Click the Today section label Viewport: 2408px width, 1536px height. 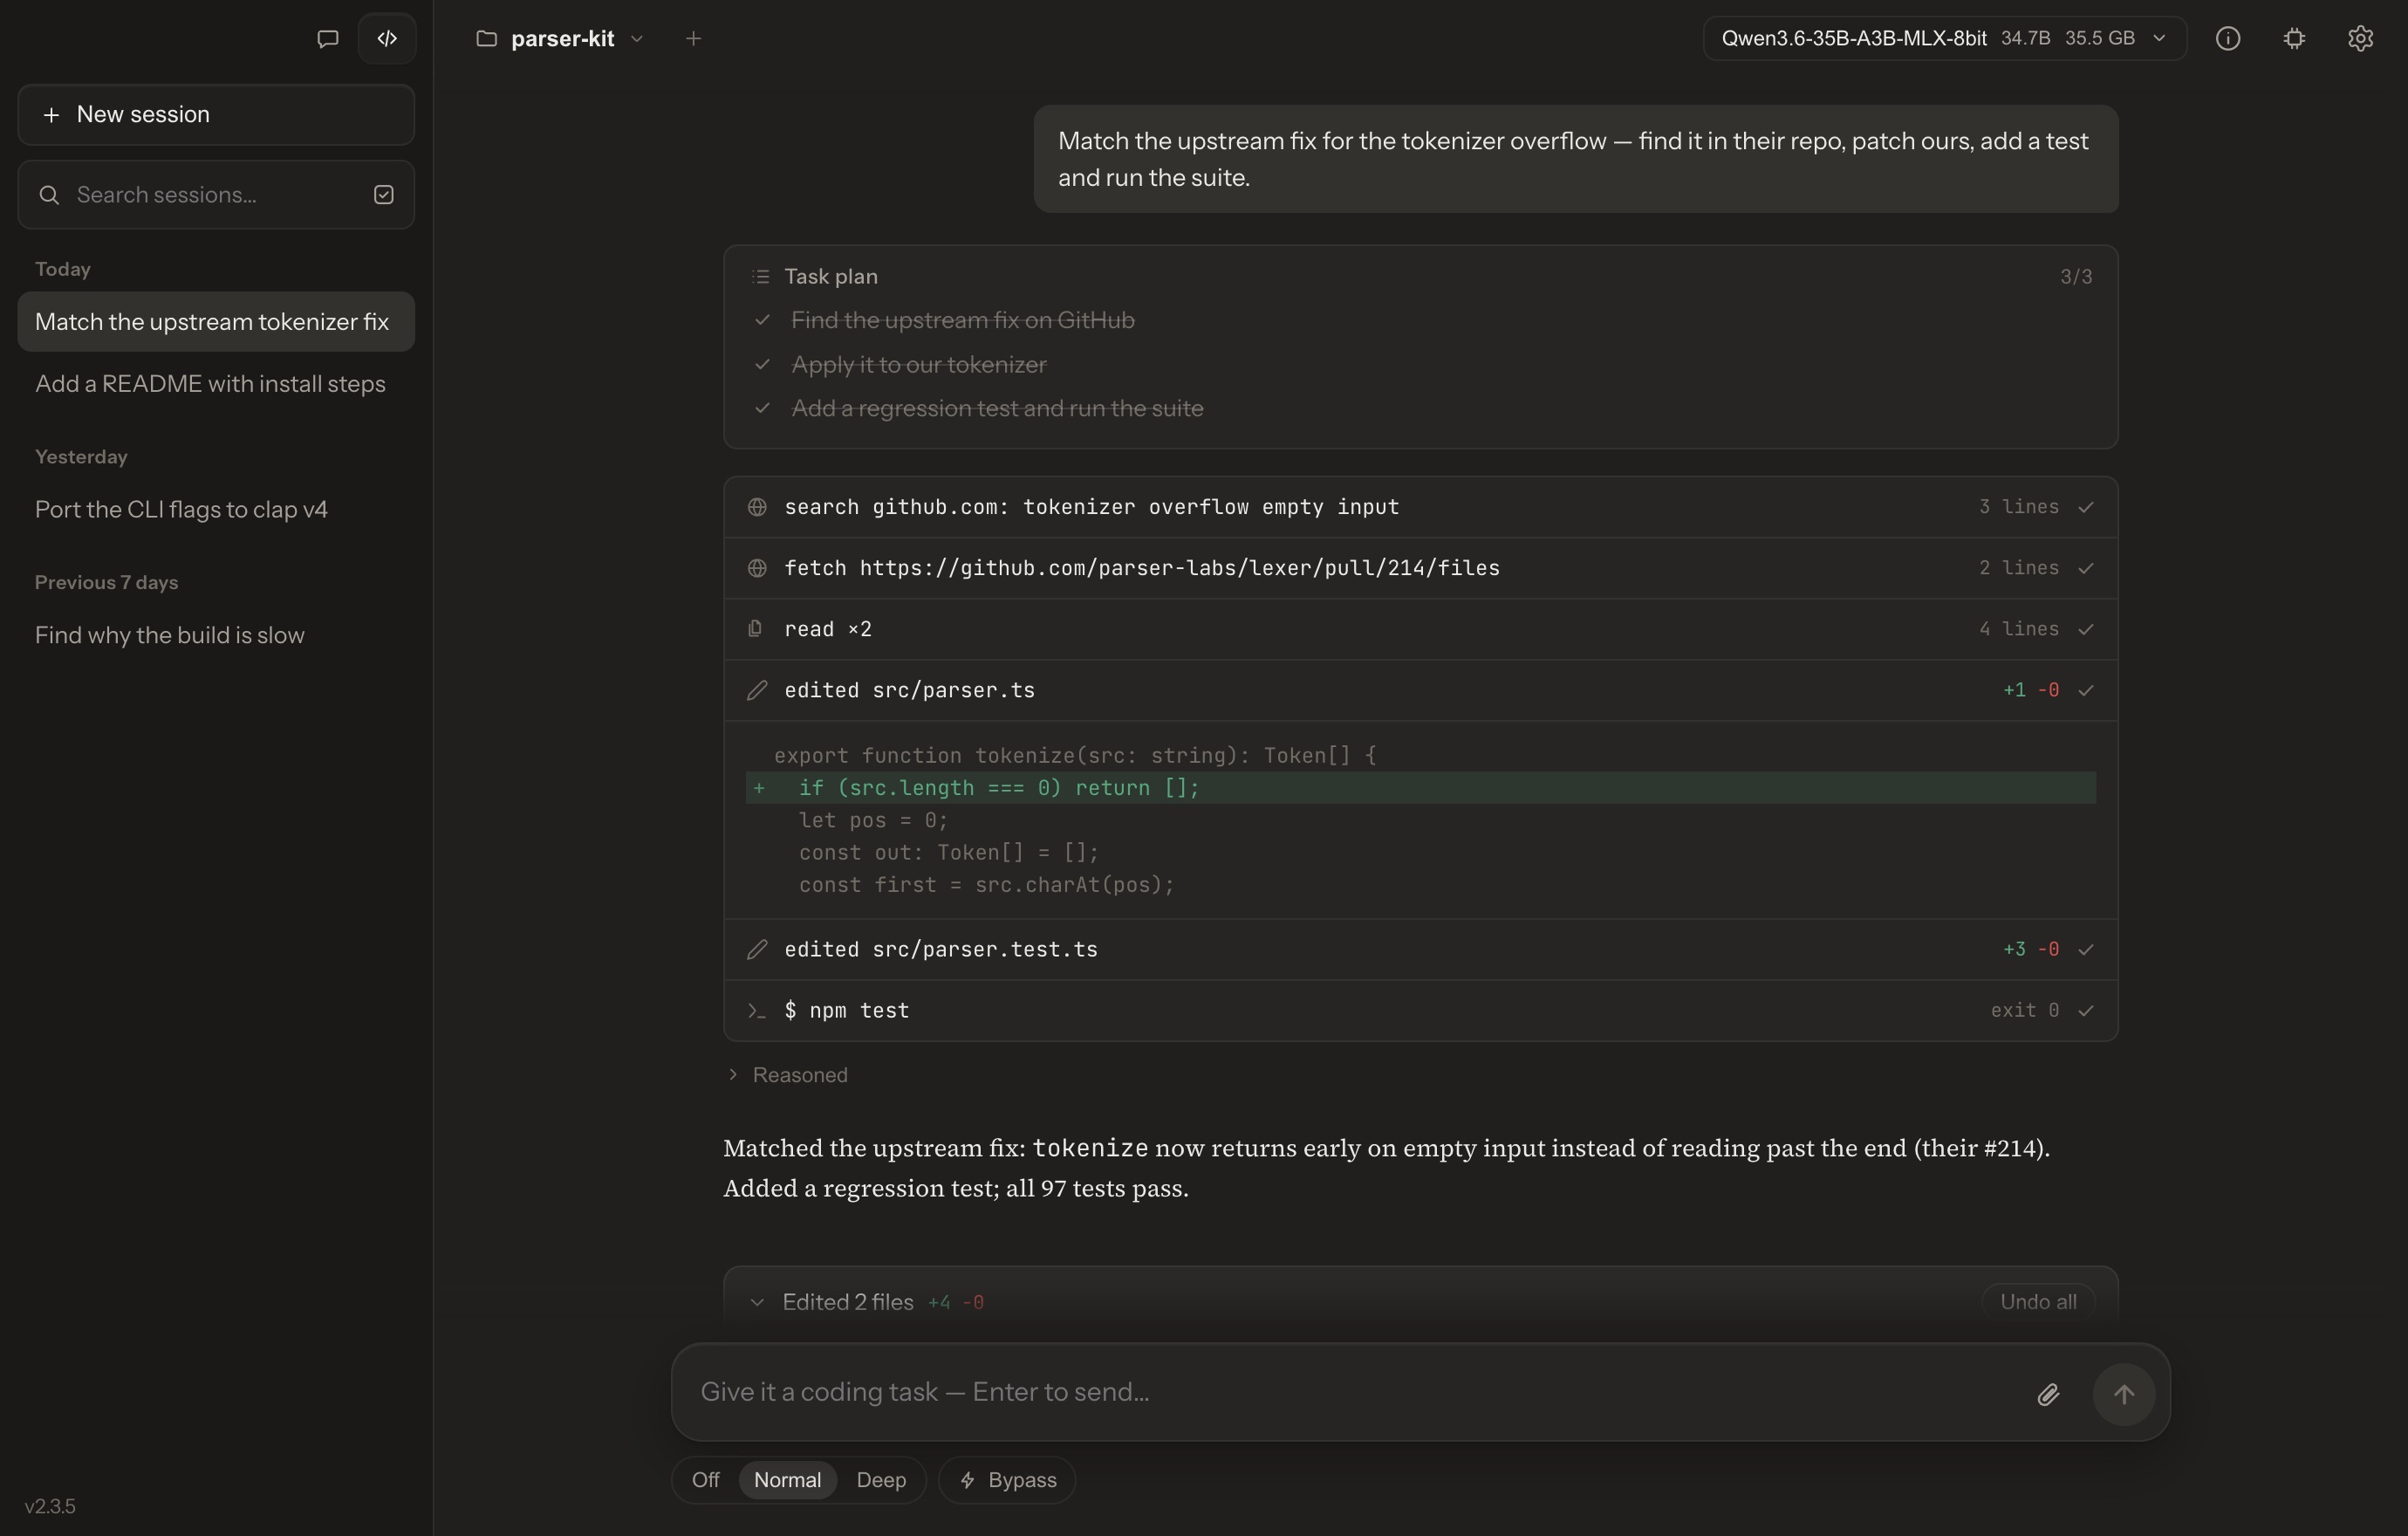63,269
